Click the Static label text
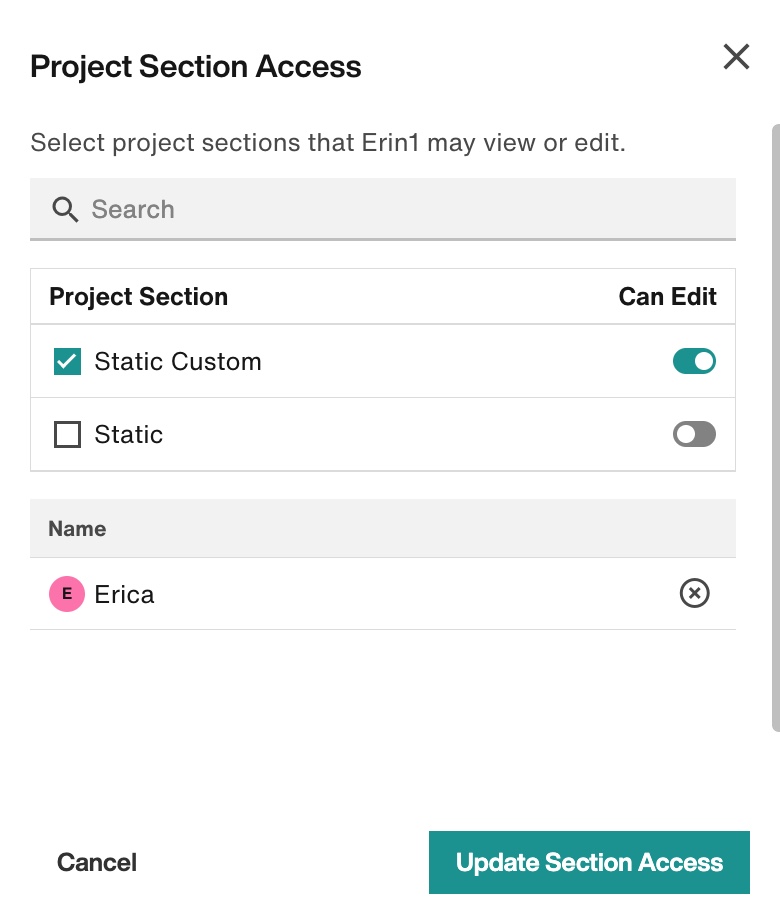This screenshot has height=918, width=780. pyautogui.click(x=129, y=434)
